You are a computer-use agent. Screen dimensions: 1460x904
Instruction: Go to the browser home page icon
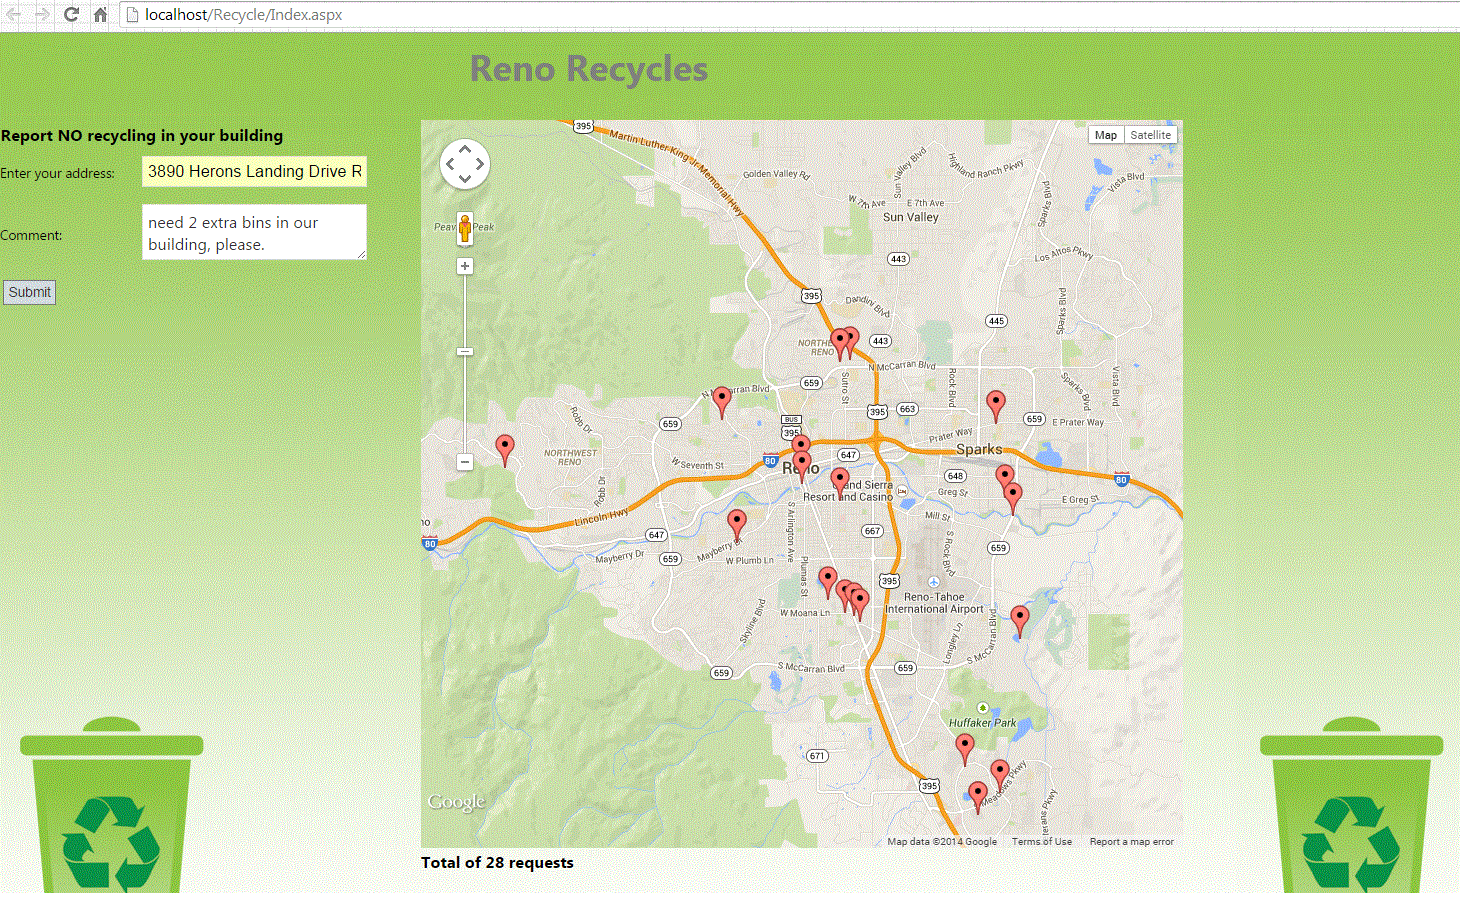point(100,14)
